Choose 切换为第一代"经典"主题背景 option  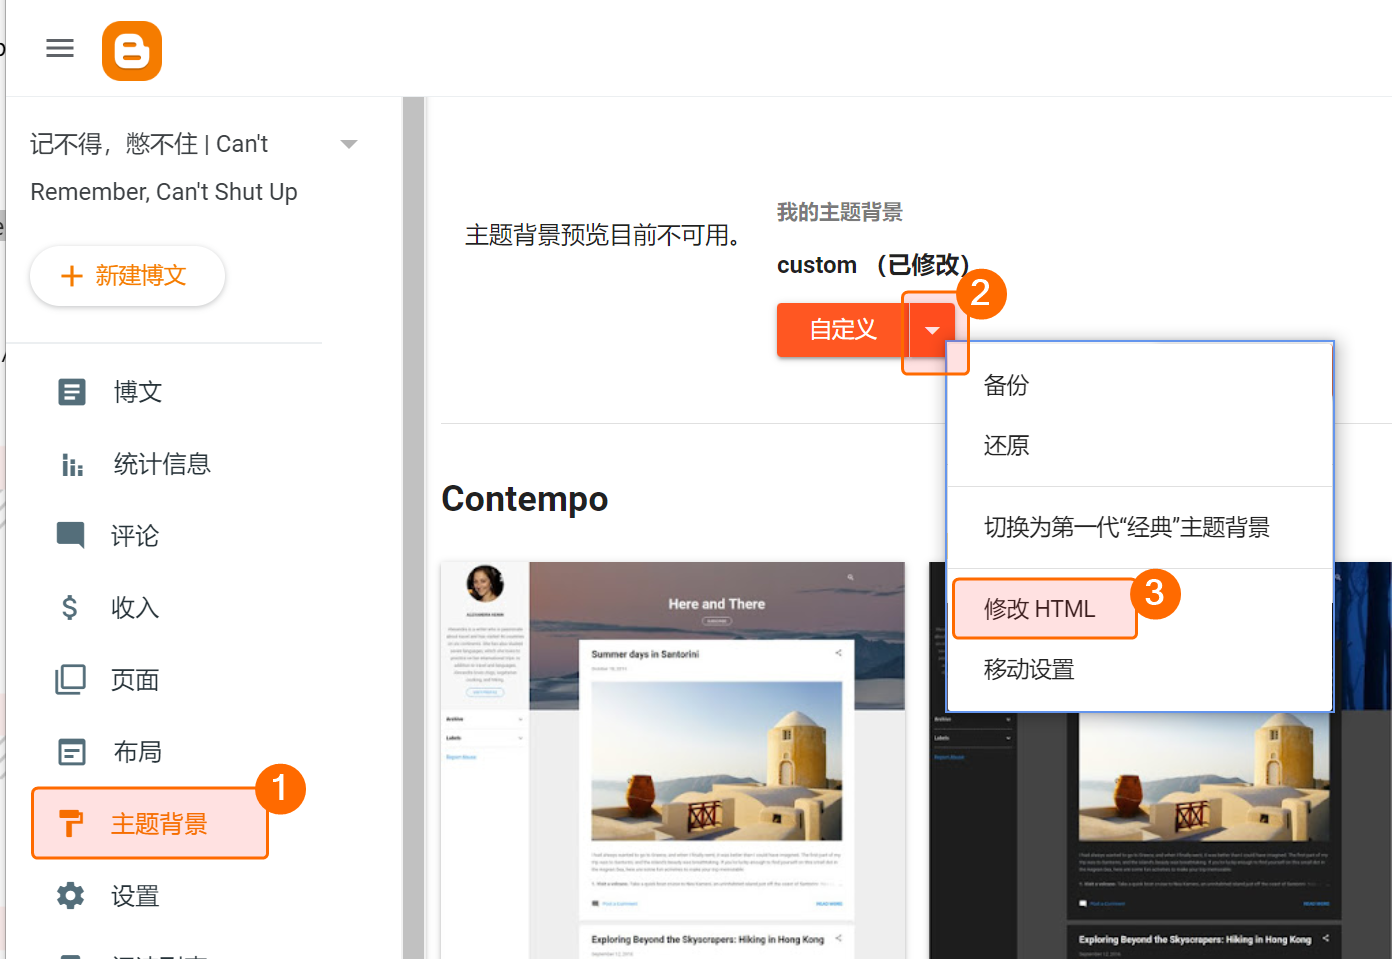click(x=1126, y=528)
